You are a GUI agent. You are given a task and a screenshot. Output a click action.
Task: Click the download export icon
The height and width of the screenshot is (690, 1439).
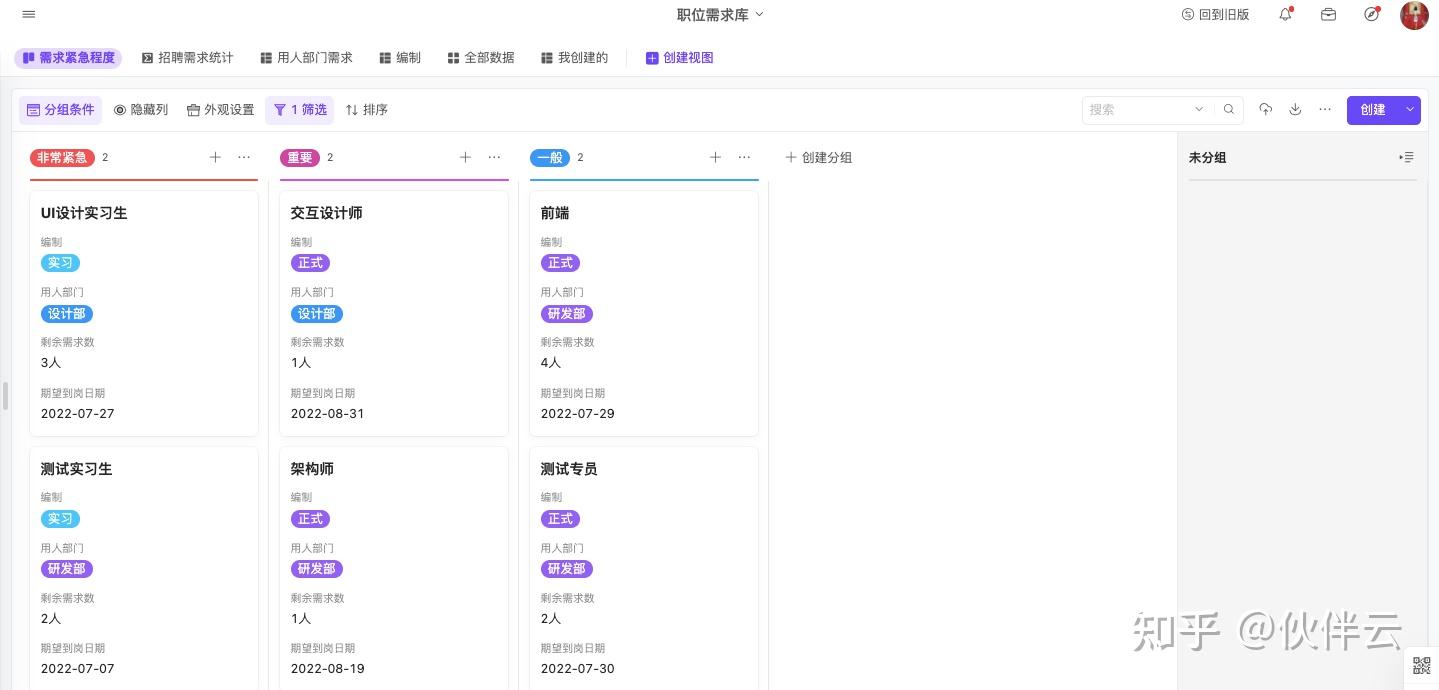coord(1295,109)
